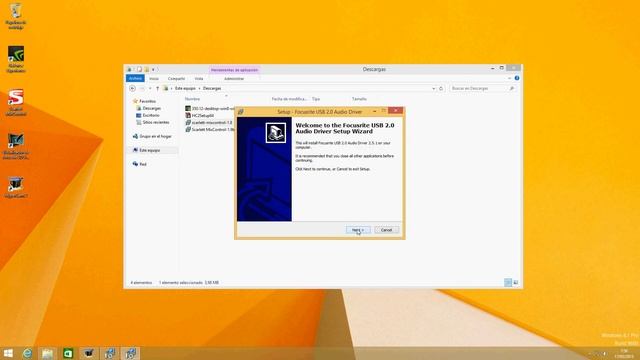
Task: Click Descargas in the address bar path
Action: [212, 88]
